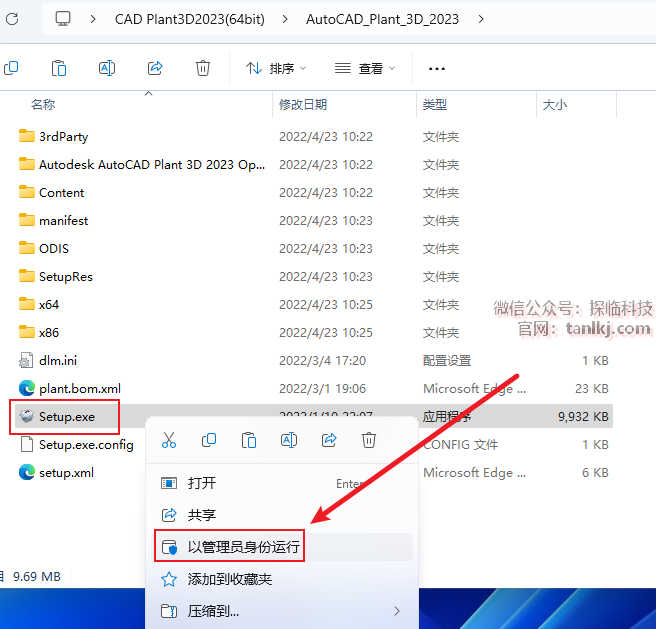656x629 pixels.
Task: Click the blank document icon of Setup.exe.config
Action: coord(27,444)
